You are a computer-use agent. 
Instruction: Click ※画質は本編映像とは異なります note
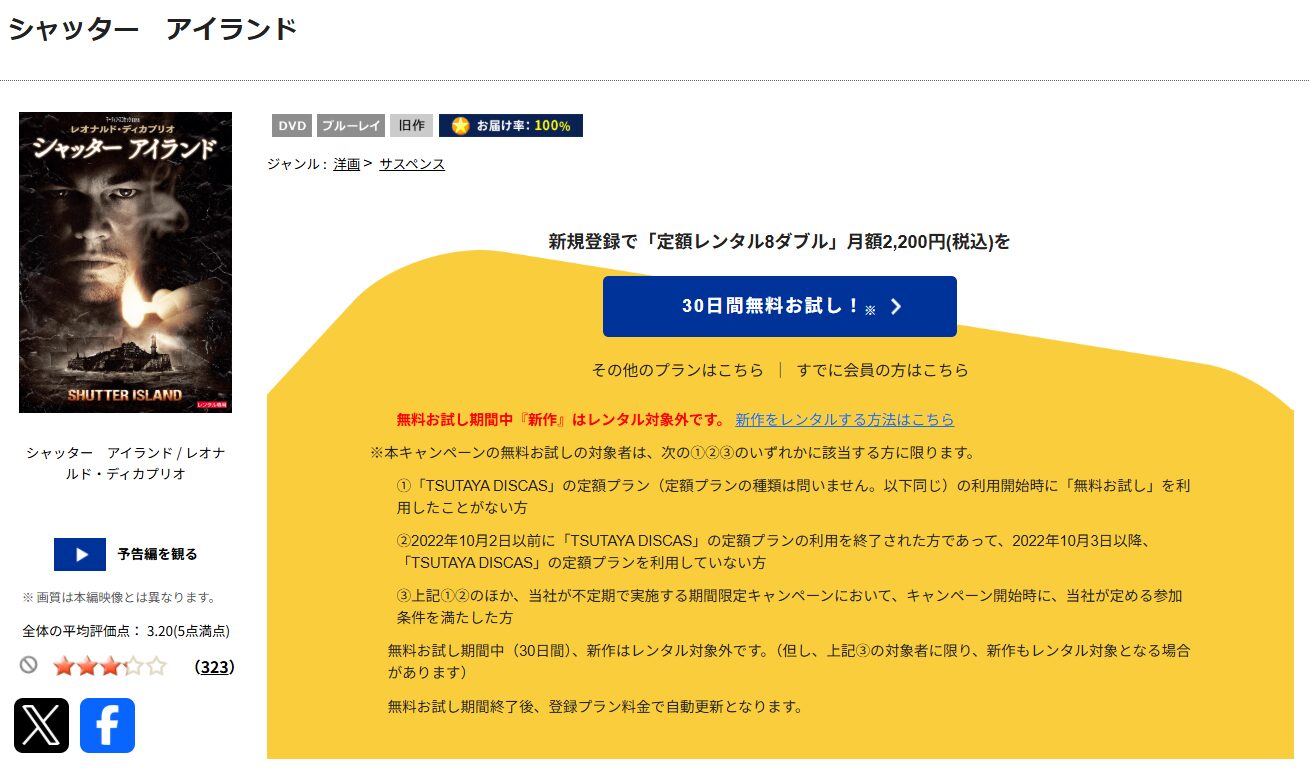tap(120, 598)
